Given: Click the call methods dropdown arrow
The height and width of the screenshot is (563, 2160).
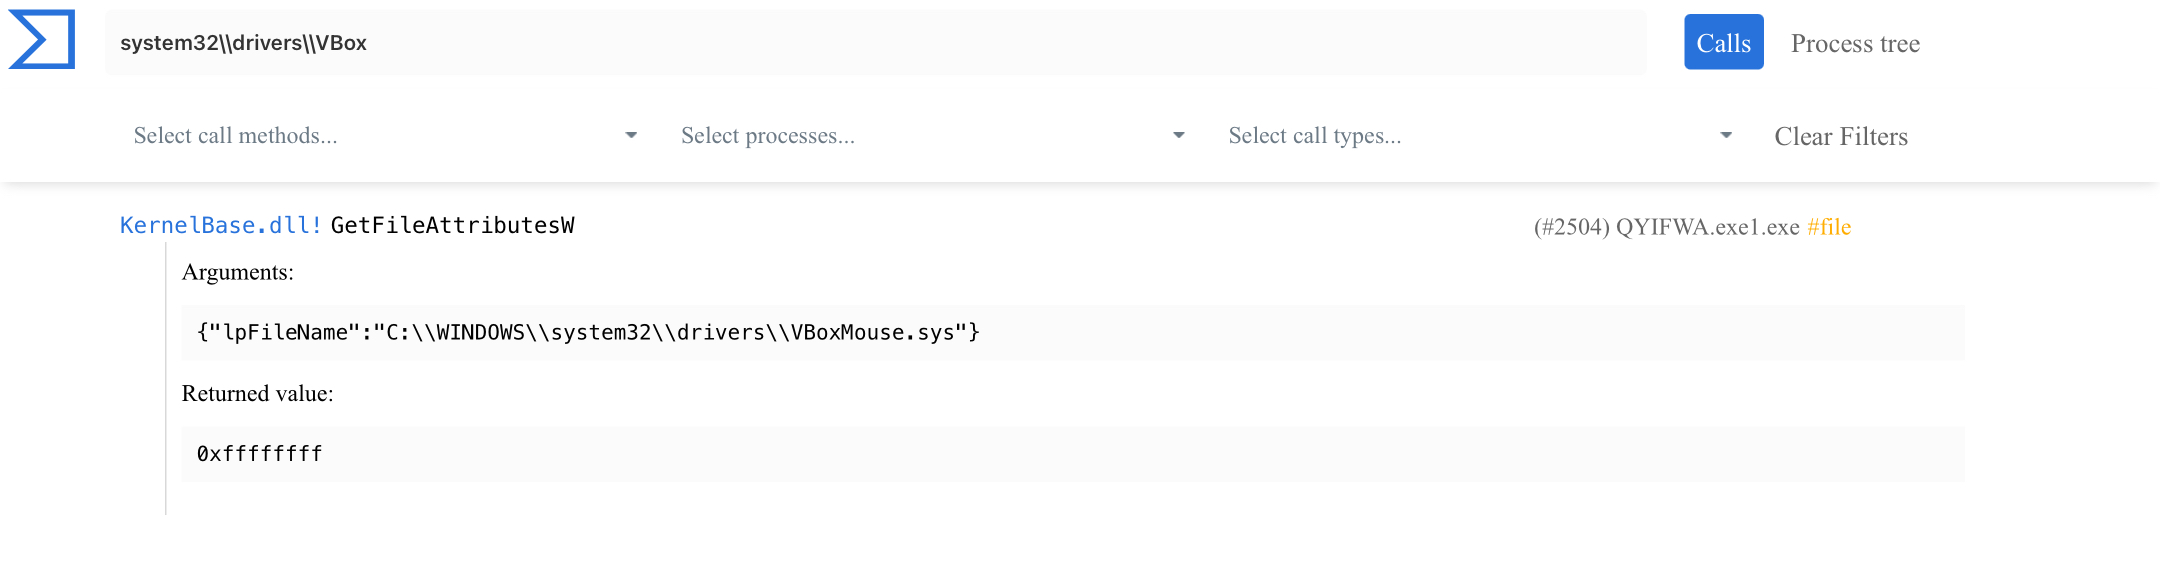Looking at the screenshot, I should 631,136.
